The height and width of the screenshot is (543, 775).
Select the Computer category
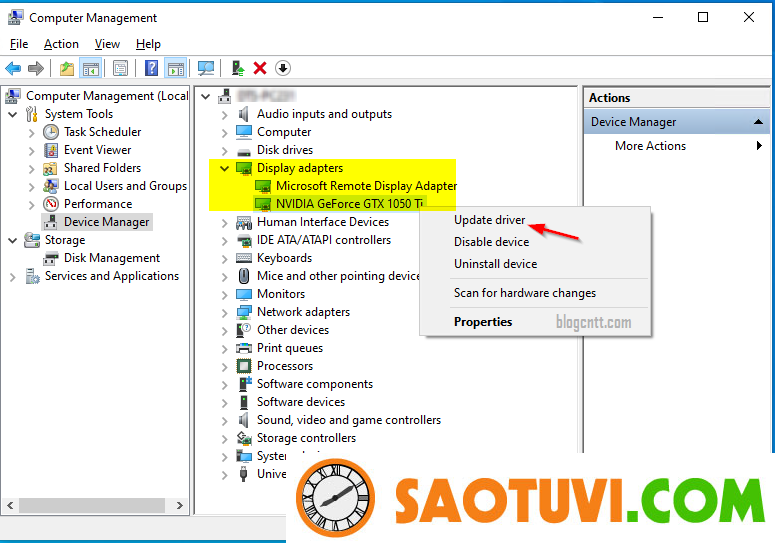[x=284, y=132]
